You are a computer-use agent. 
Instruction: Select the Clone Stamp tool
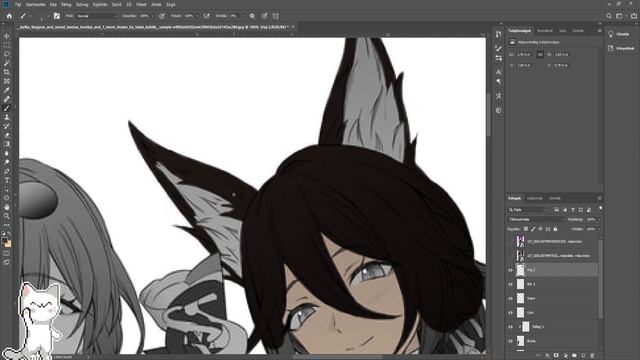(x=7, y=117)
